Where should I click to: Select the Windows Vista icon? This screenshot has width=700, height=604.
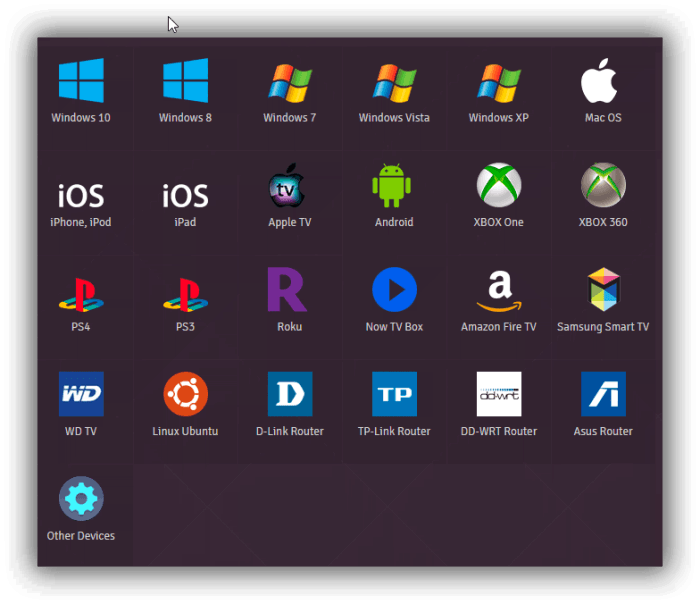(394, 81)
